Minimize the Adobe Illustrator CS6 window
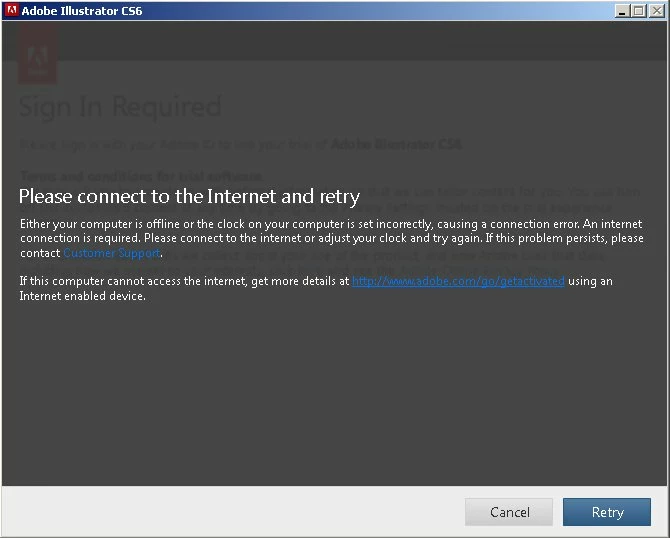Image resolution: width=670 pixels, height=538 pixels. [x=622, y=11]
